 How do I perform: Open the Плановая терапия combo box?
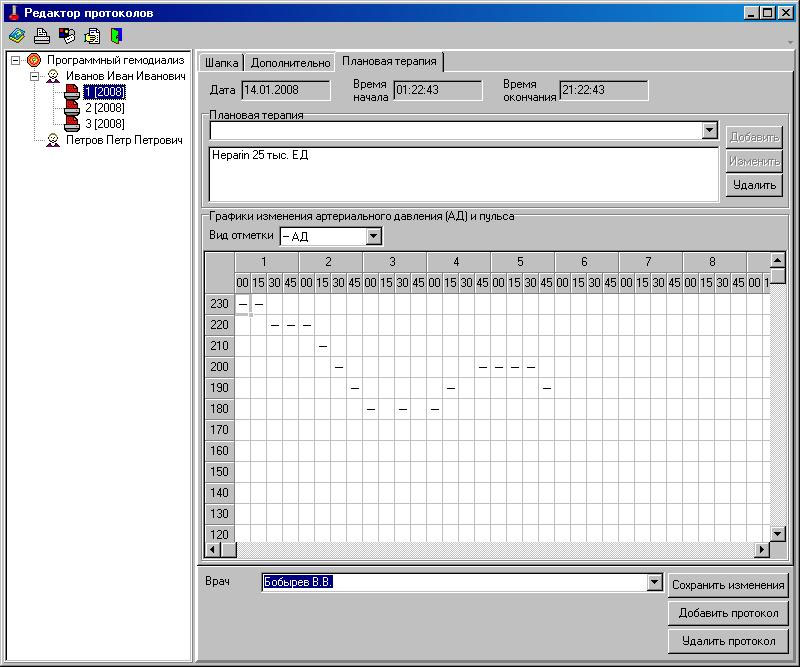[x=710, y=131]
